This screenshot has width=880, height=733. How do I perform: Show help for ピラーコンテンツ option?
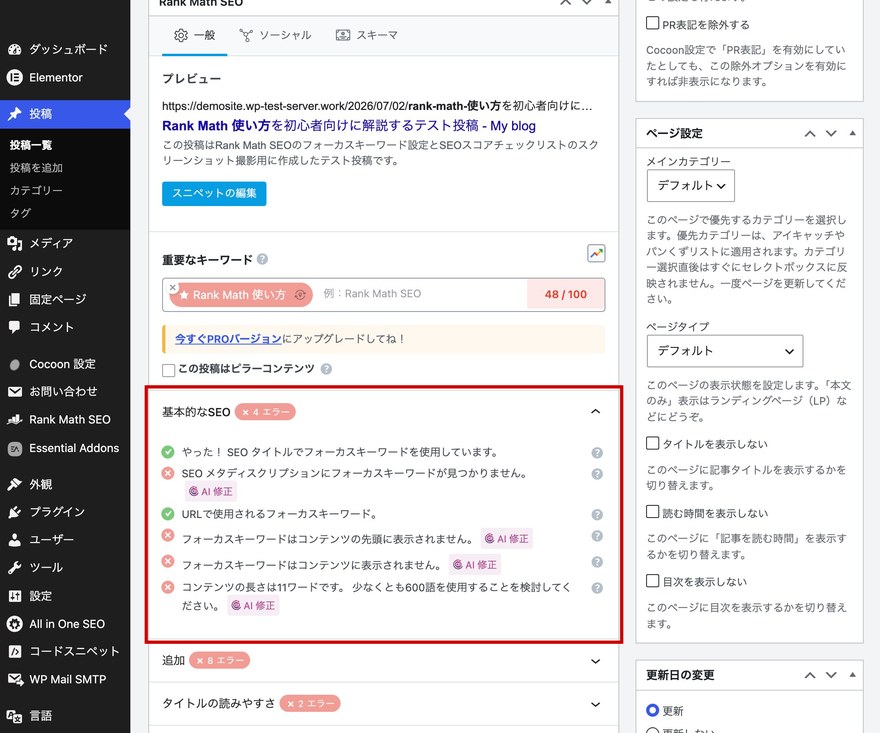[326, 369]
